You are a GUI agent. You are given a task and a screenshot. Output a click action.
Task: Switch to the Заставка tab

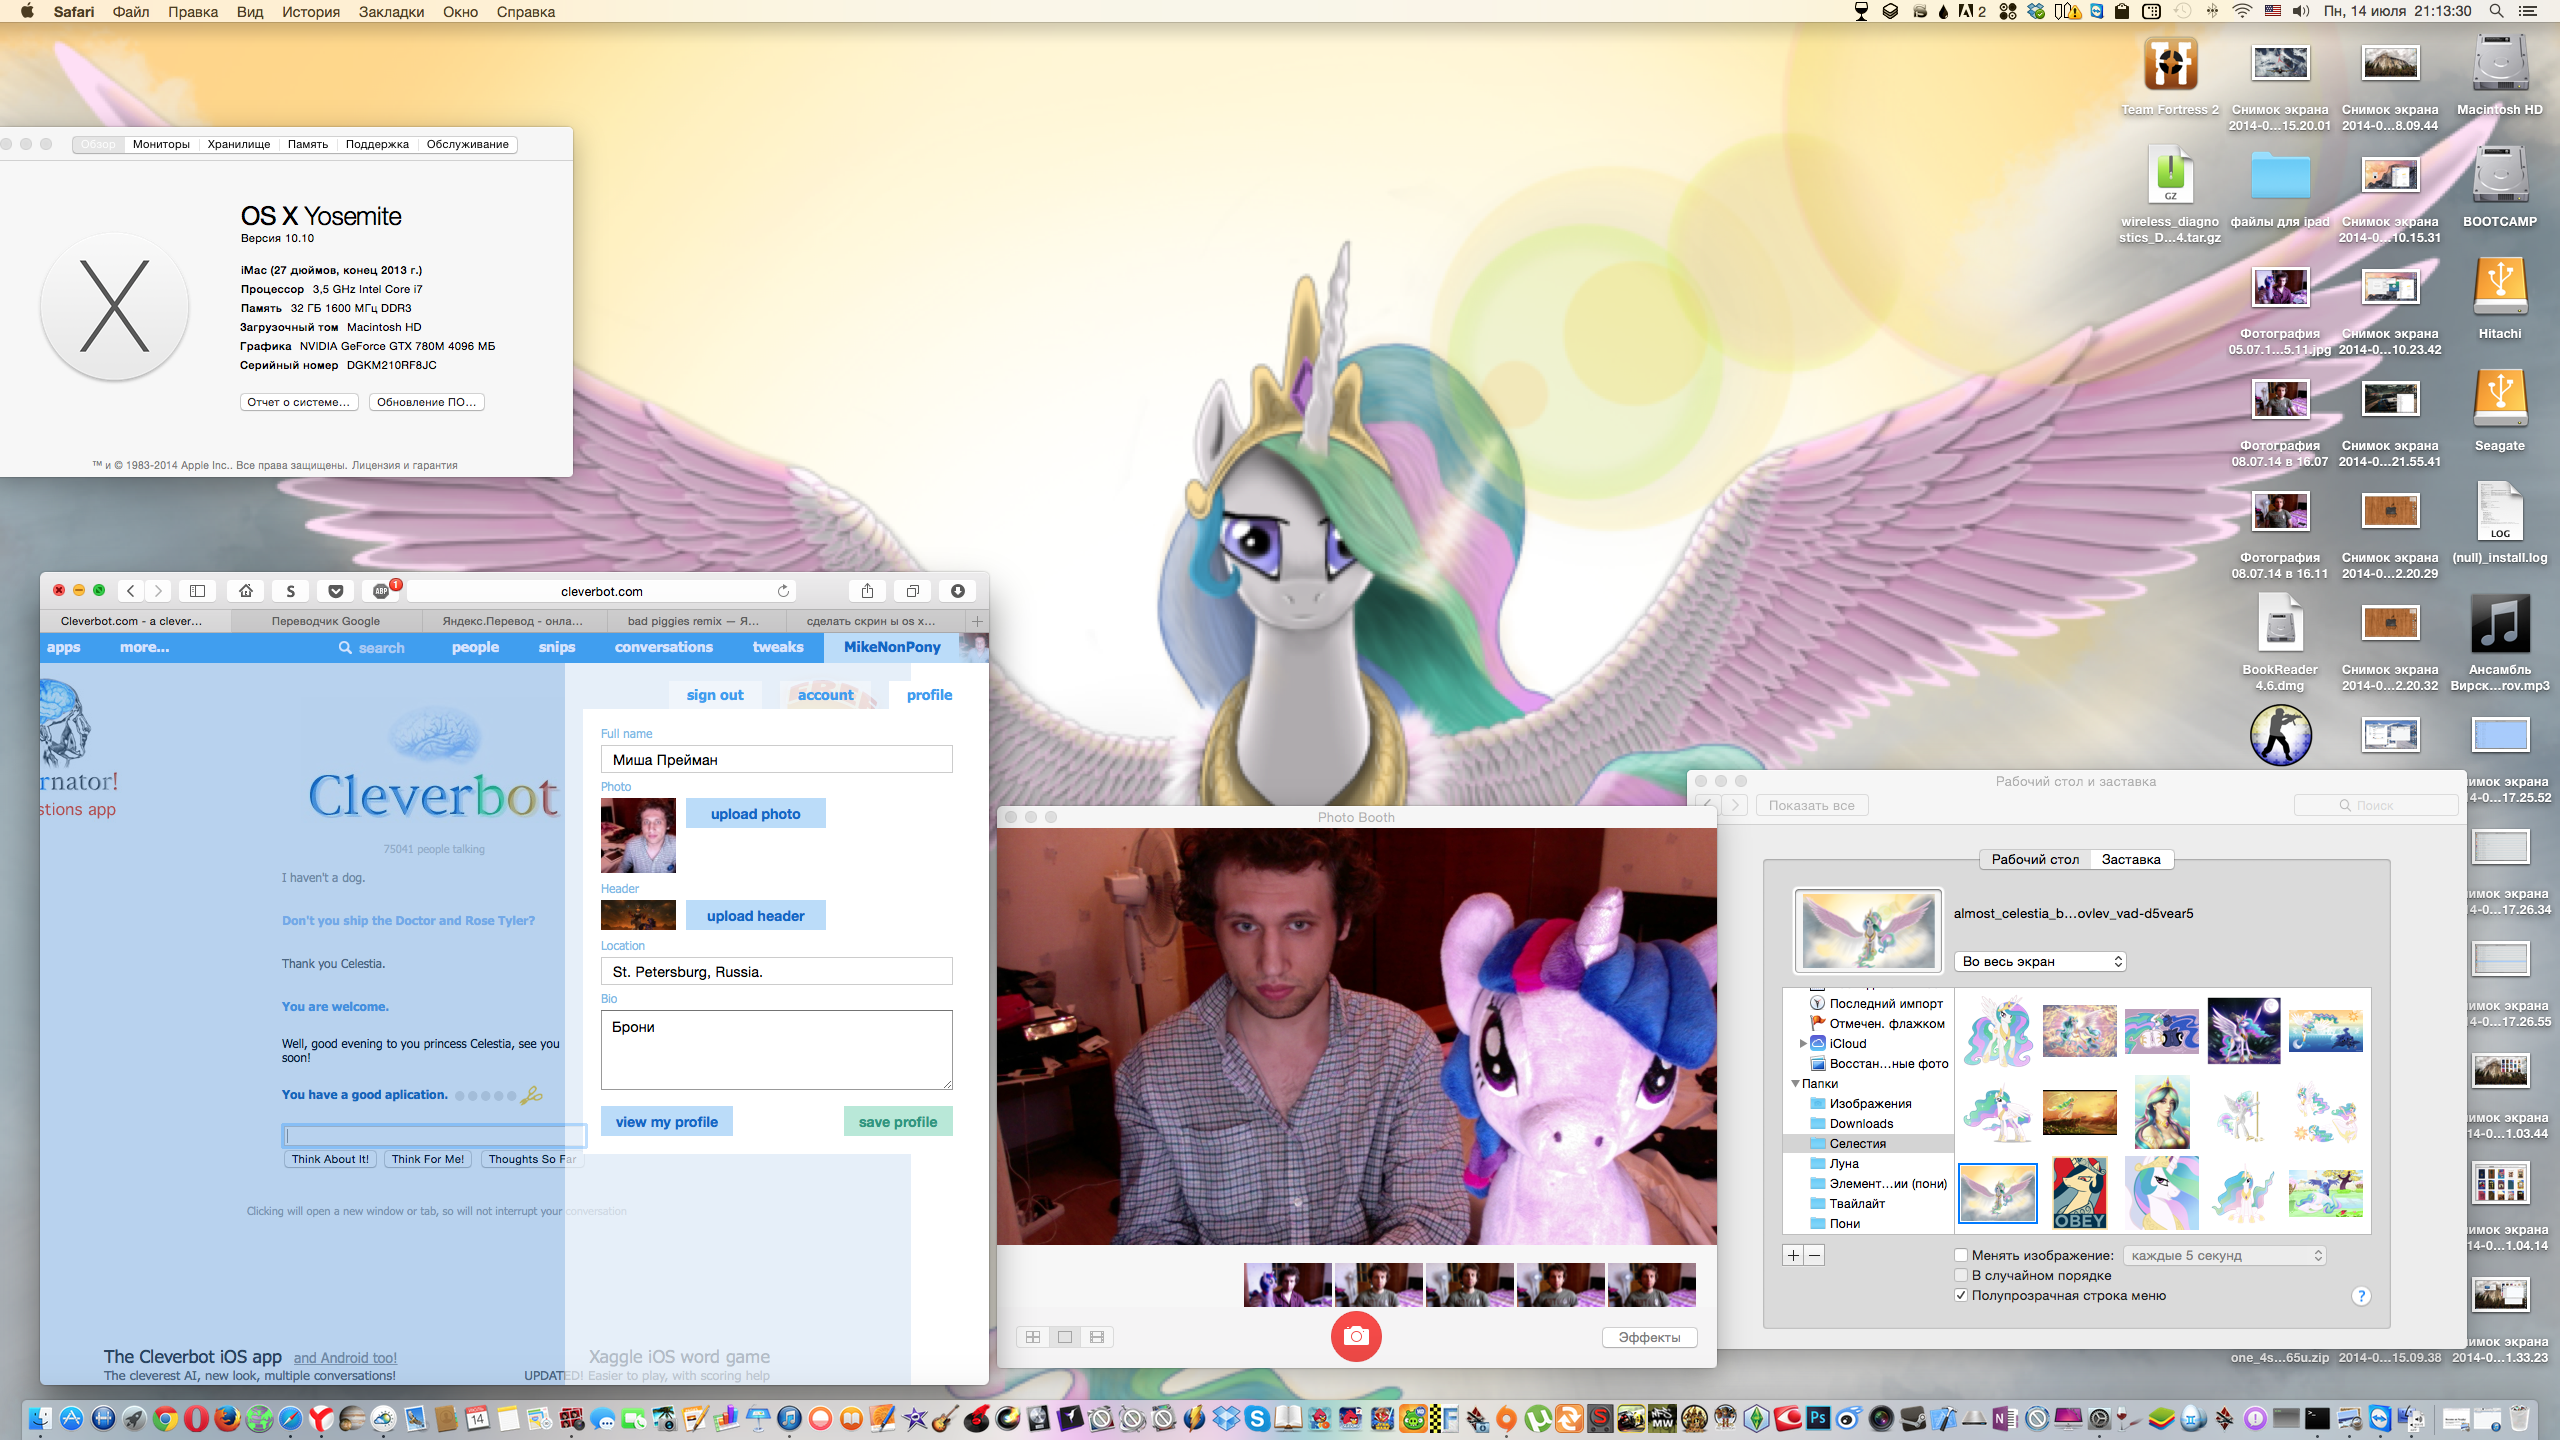tap(2131, 859)
